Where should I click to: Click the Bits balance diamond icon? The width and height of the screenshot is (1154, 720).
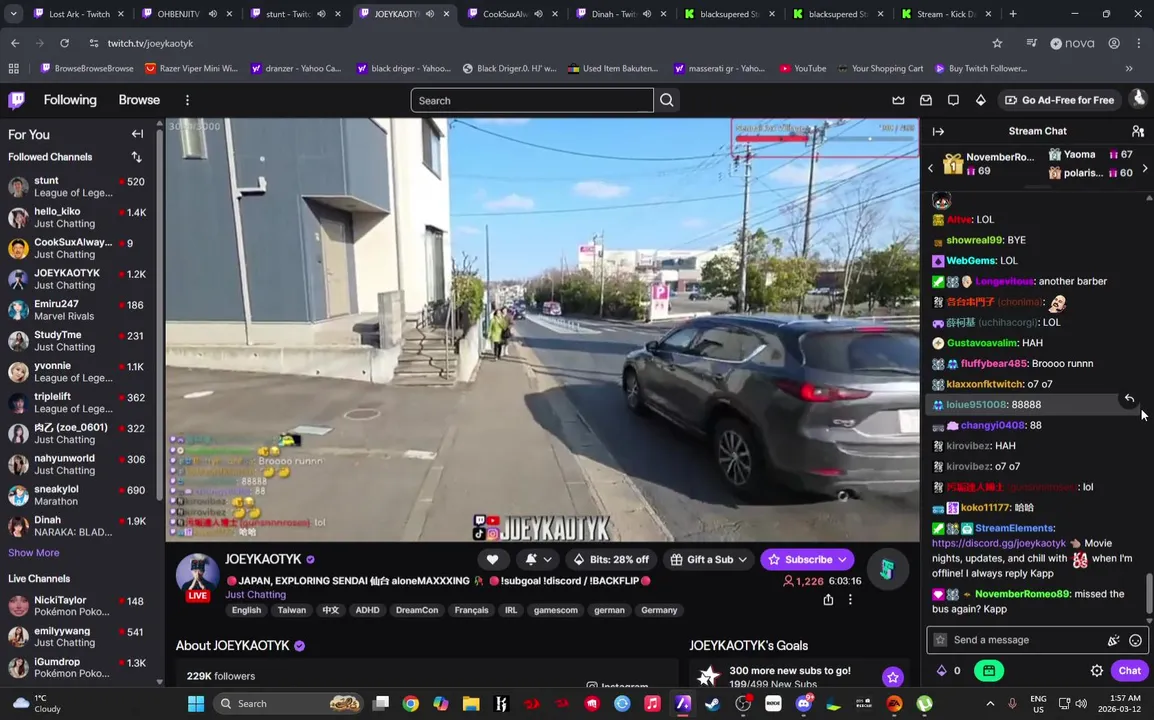[941, 671]
